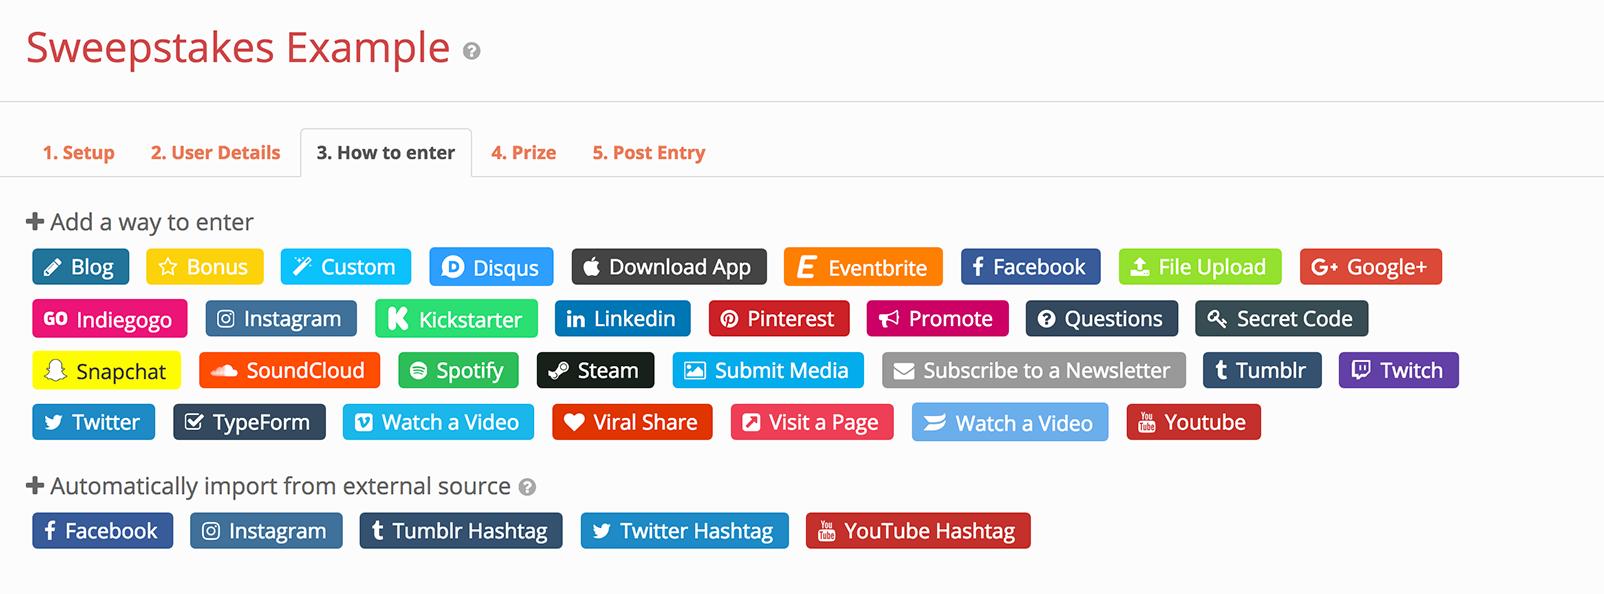
Task: Add a Secret Code entry method
Action: click(1281, 318)
